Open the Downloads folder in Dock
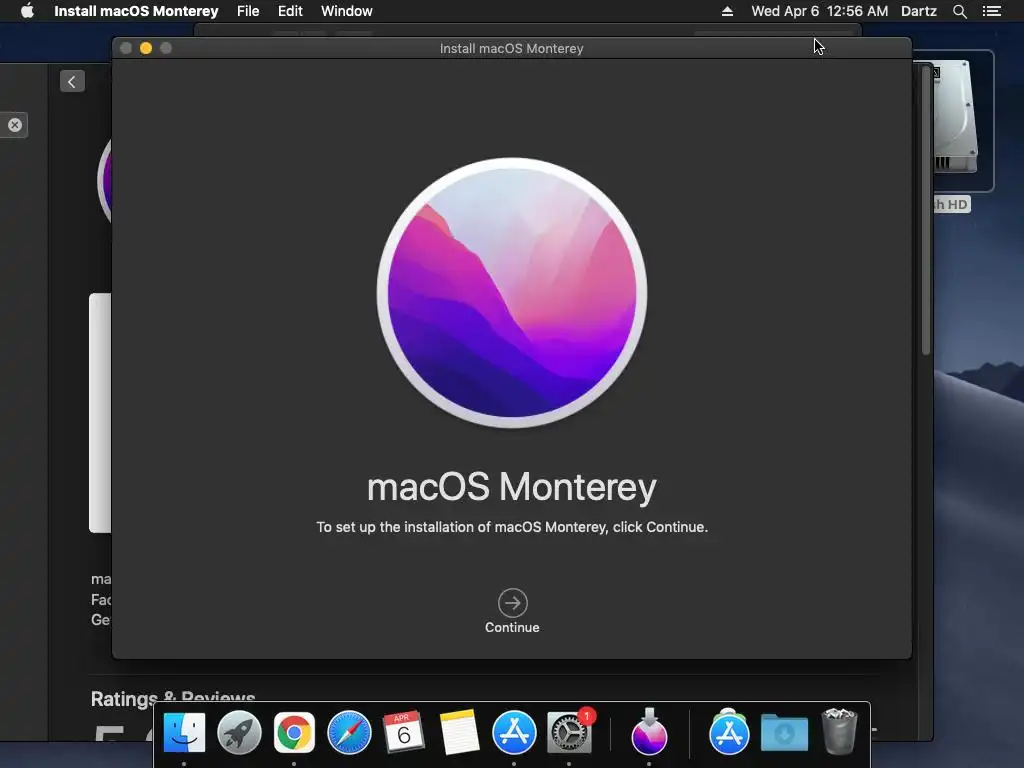This screenshot has height=768, width=1024. click(784, 733)
